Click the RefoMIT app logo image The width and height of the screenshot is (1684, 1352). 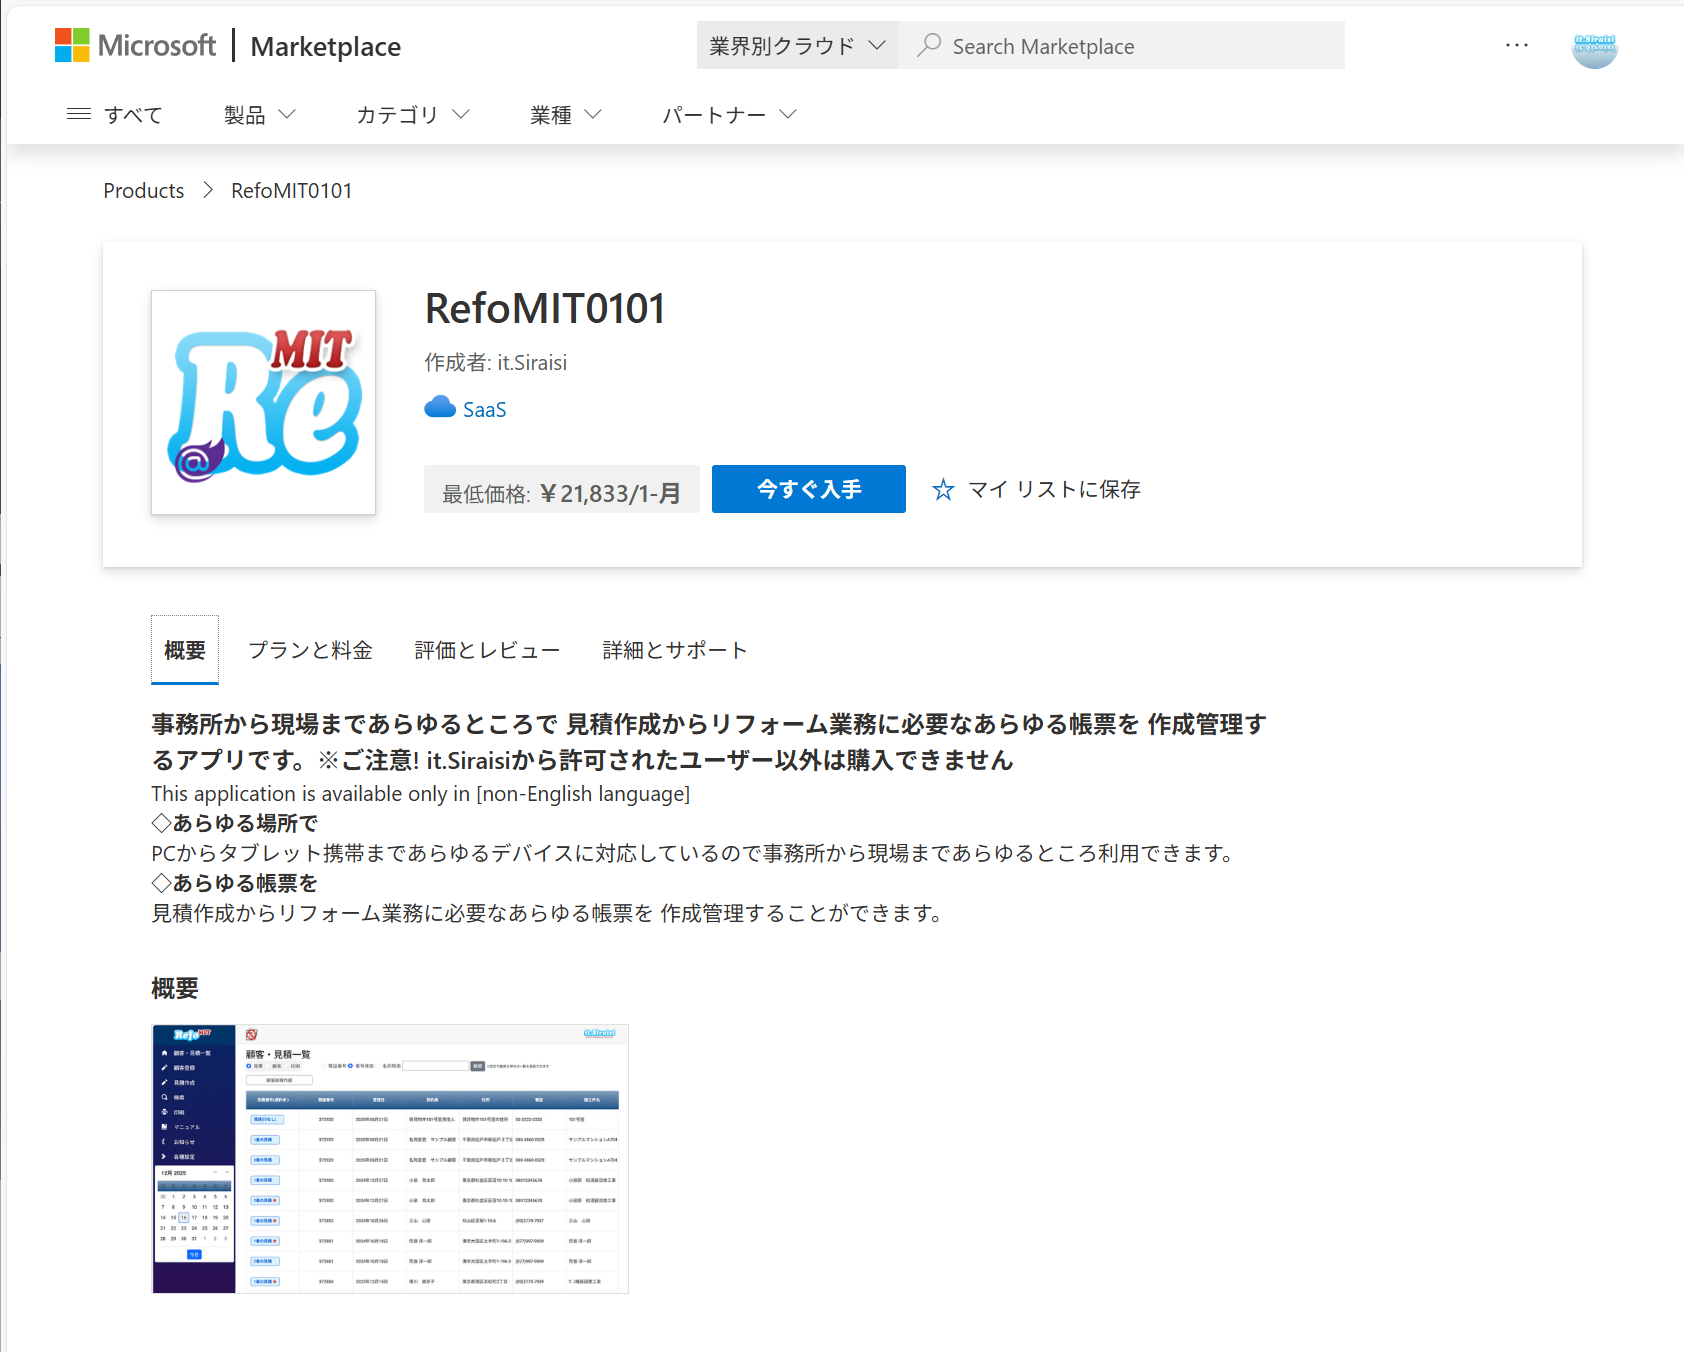point(263,402)
